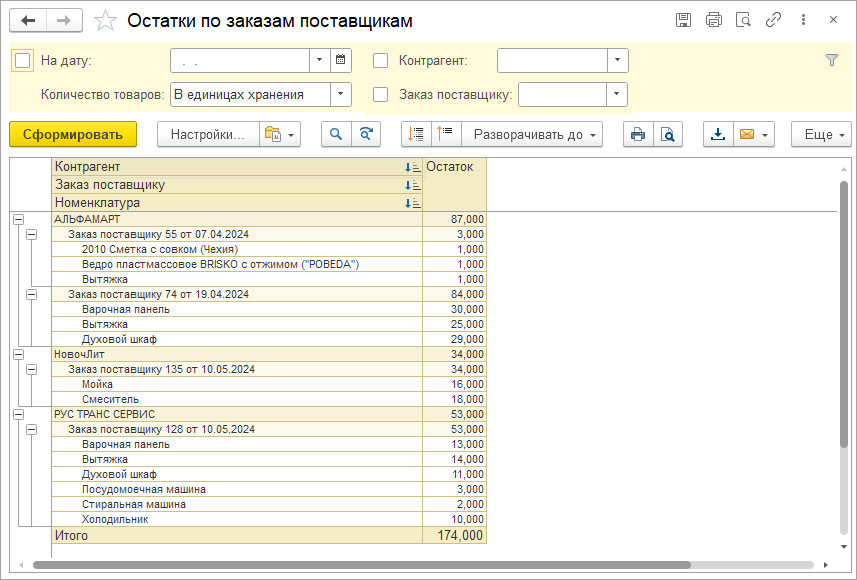Open the 'Еще' menu

pyautogui.click(x=821, y=134)
